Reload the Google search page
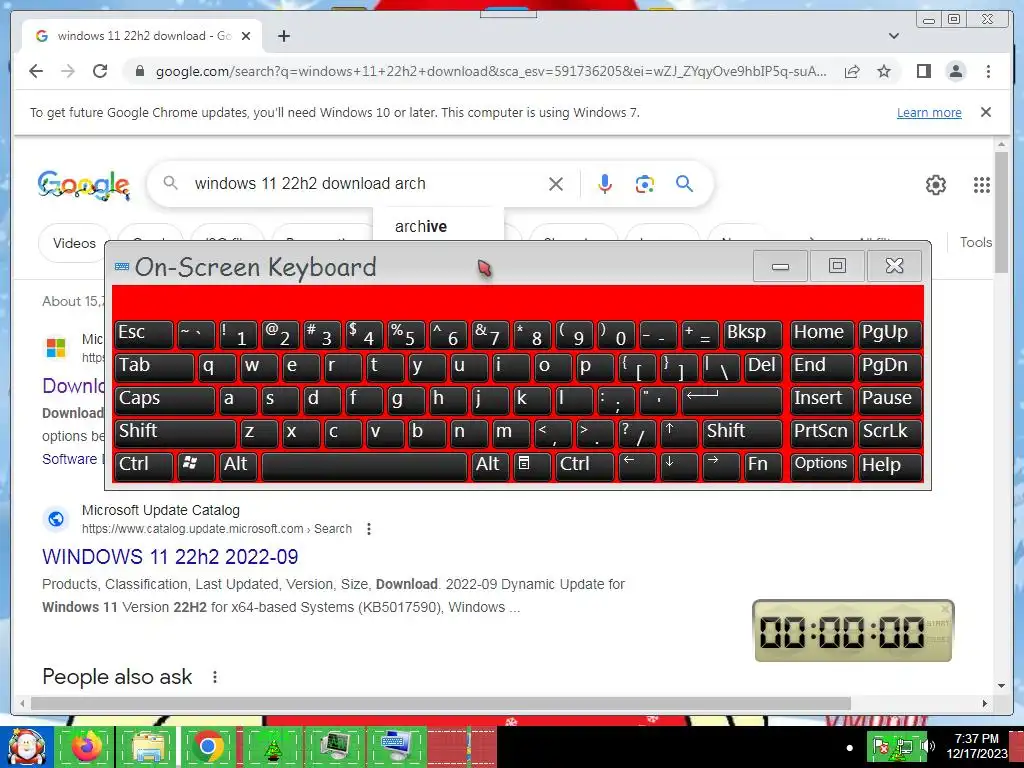This screenshot has width=1024, height=768. (100, 71)
